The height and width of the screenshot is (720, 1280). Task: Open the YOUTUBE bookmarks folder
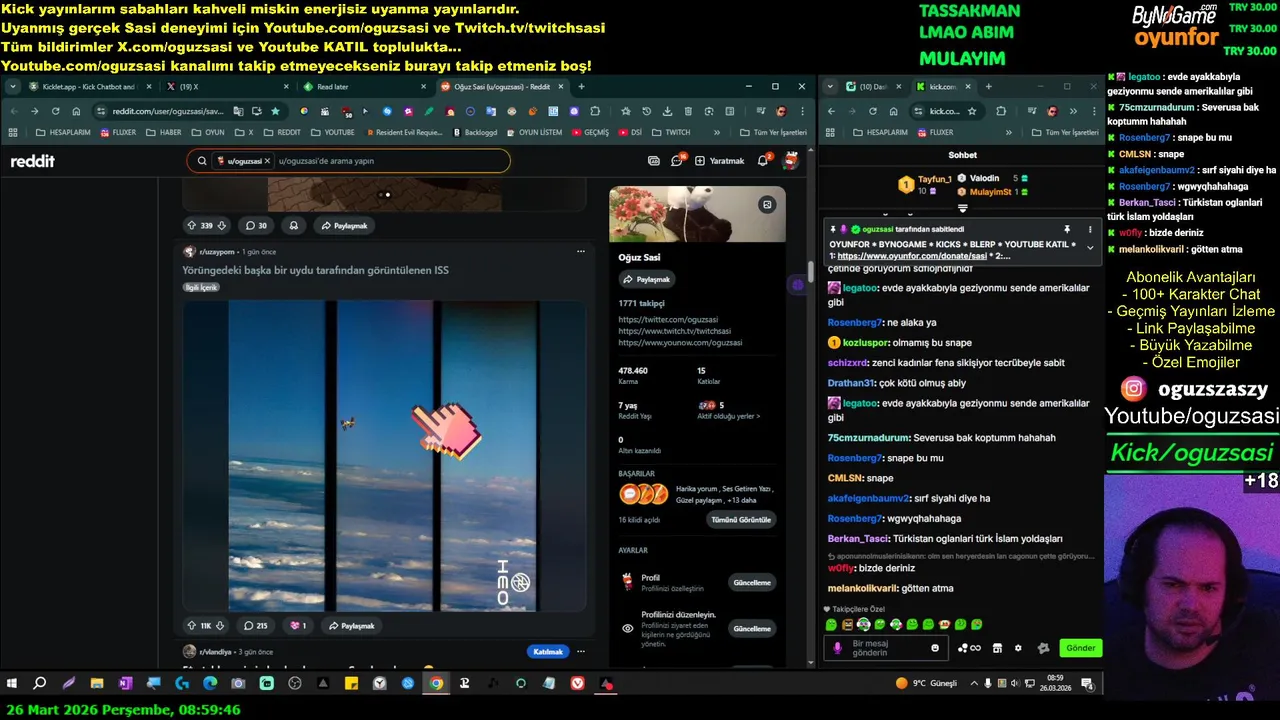[x=333, y=132]
